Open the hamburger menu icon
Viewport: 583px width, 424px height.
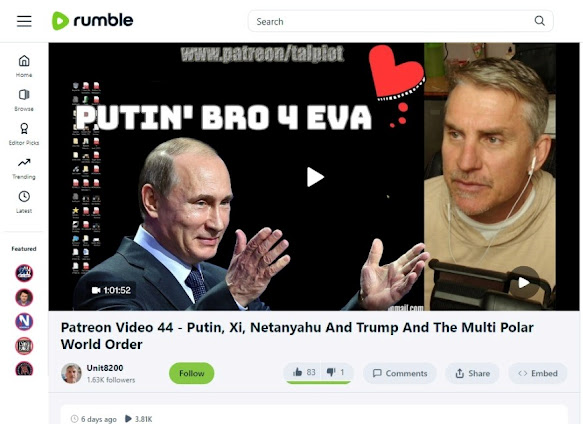(x=24, y=21)
